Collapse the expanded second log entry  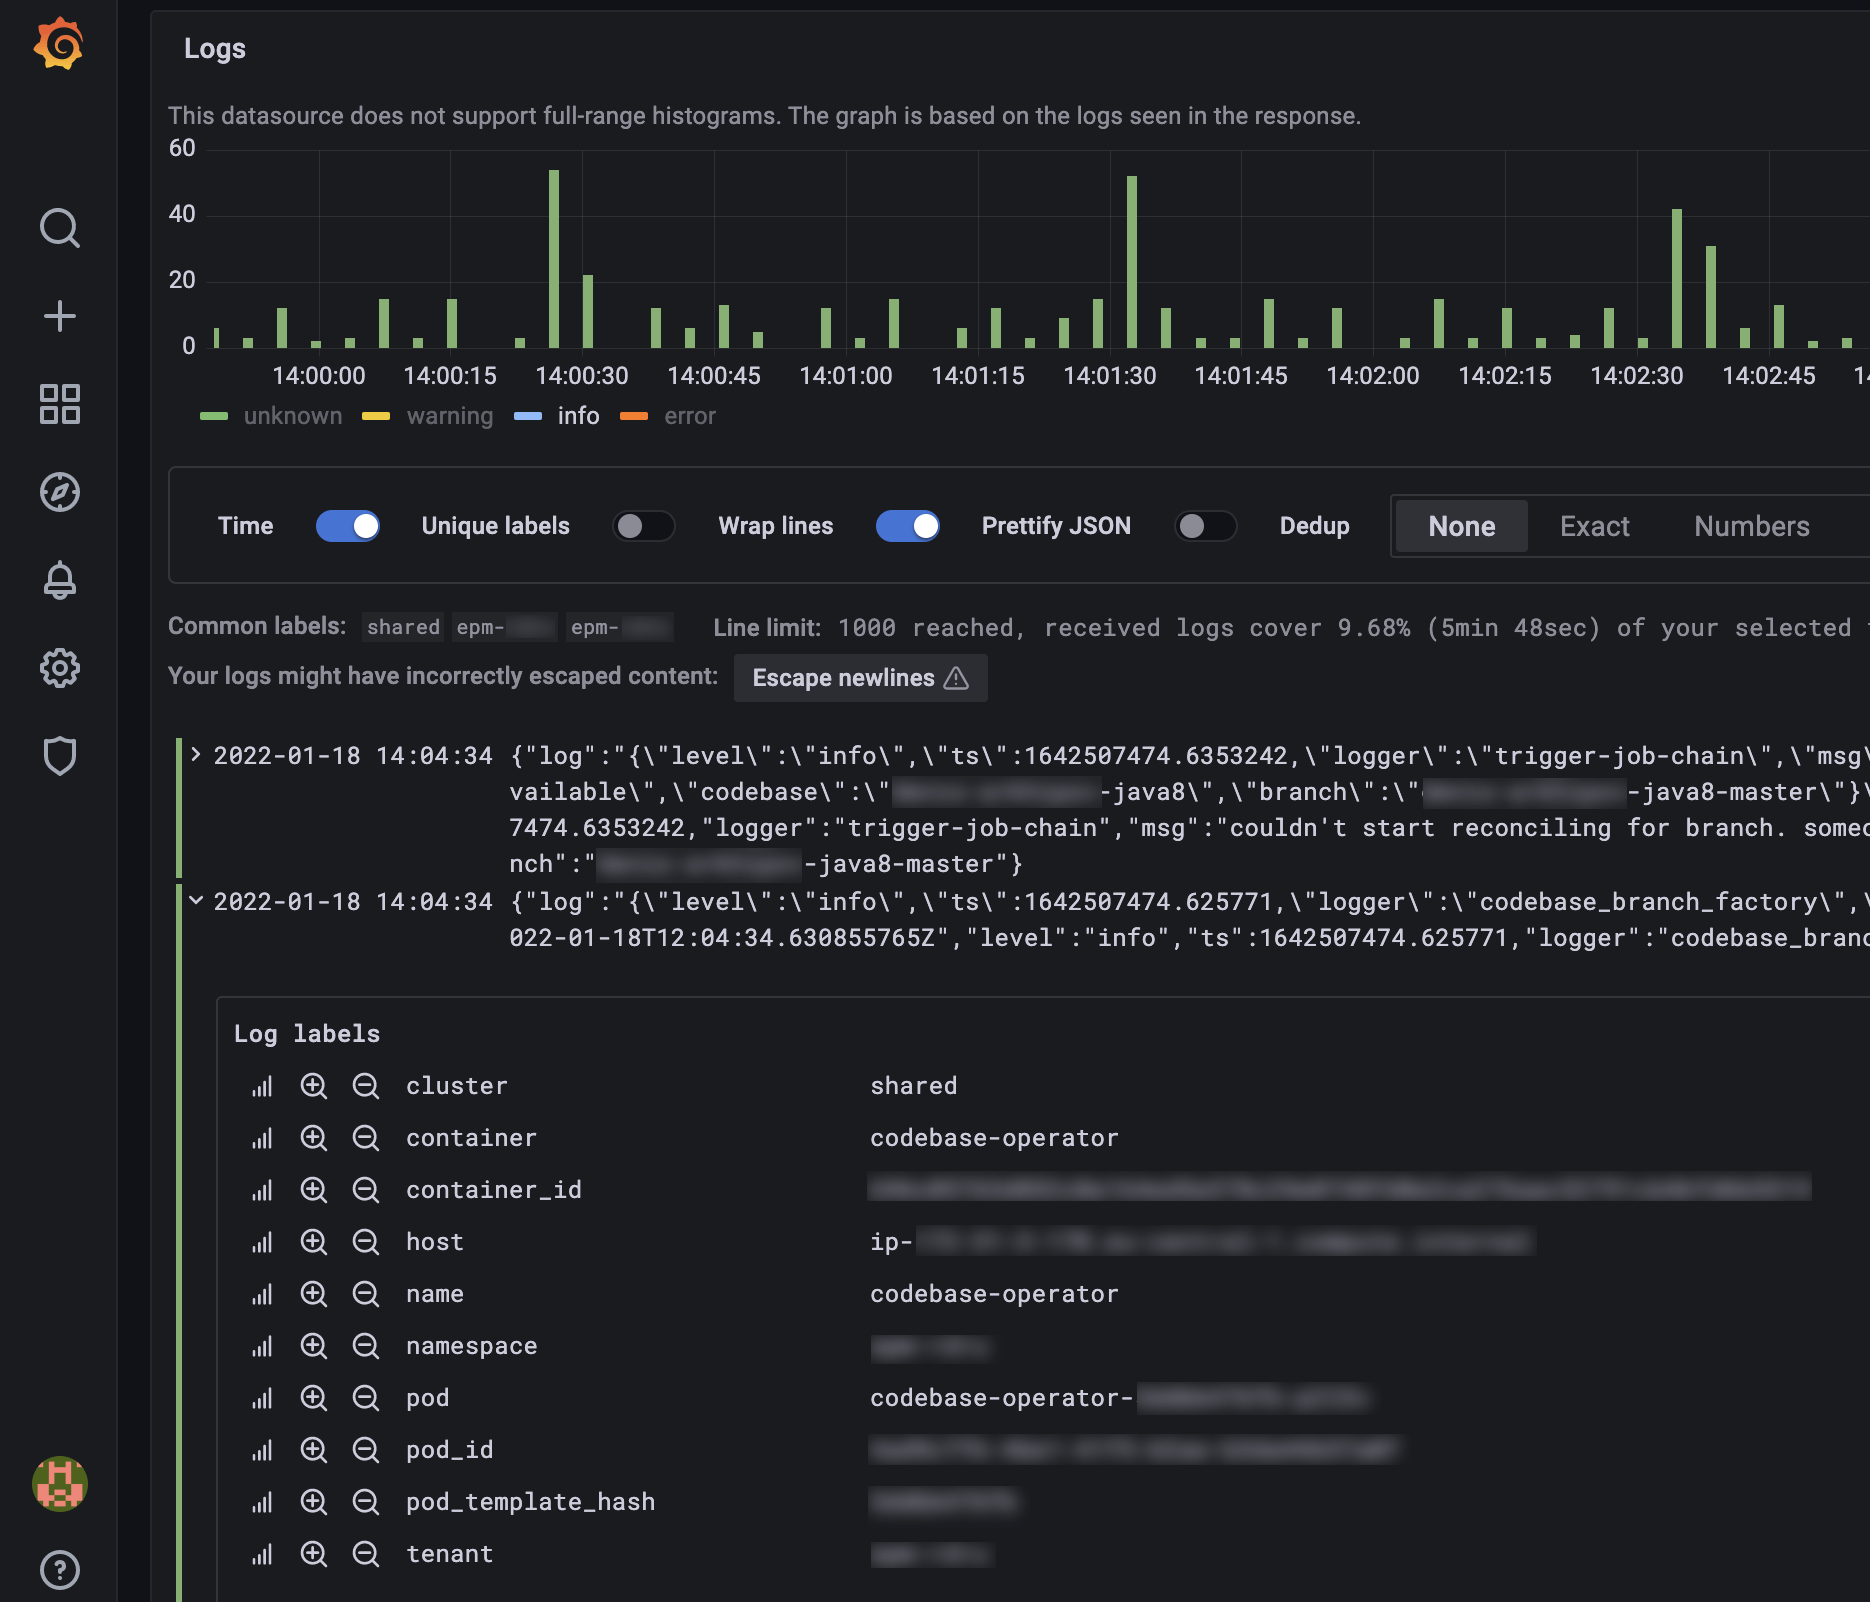tap(194, 901)
